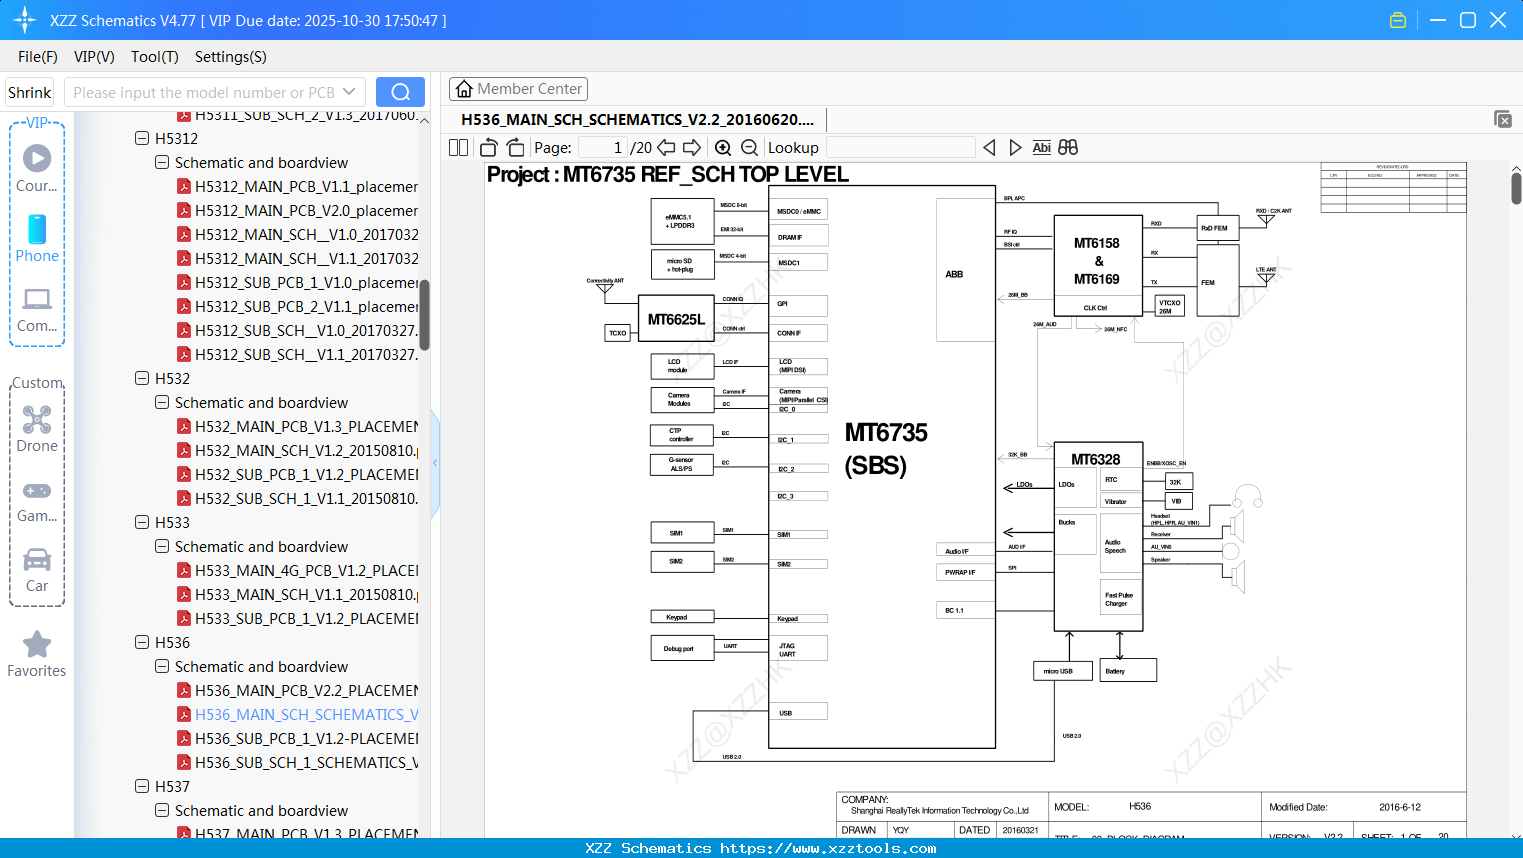
Task: Open the Drone section in Custom sidebar
Action: 37,420
